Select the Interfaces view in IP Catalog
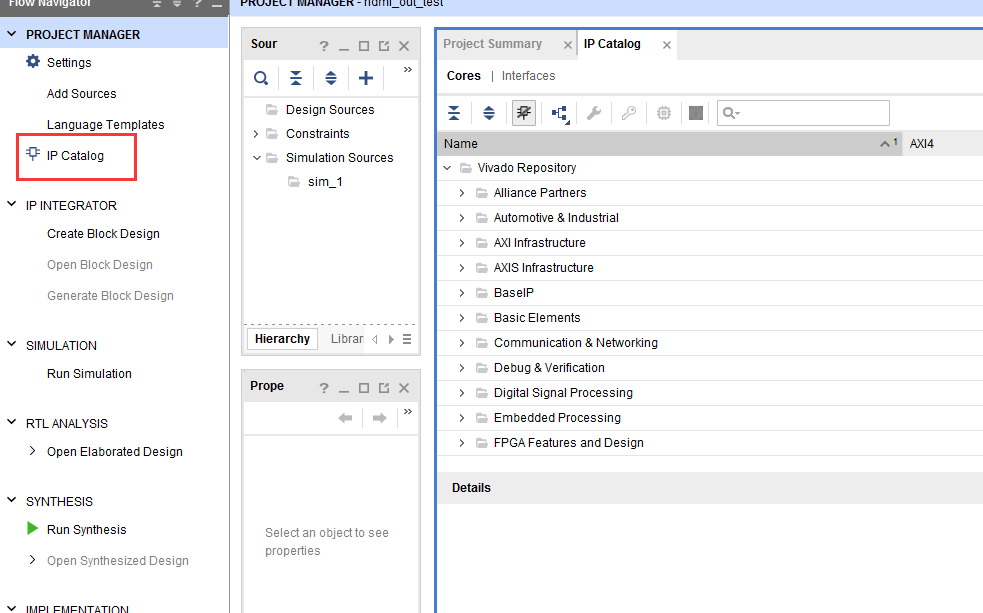This screenshot has height=613, width=983. tap(528, 76)
